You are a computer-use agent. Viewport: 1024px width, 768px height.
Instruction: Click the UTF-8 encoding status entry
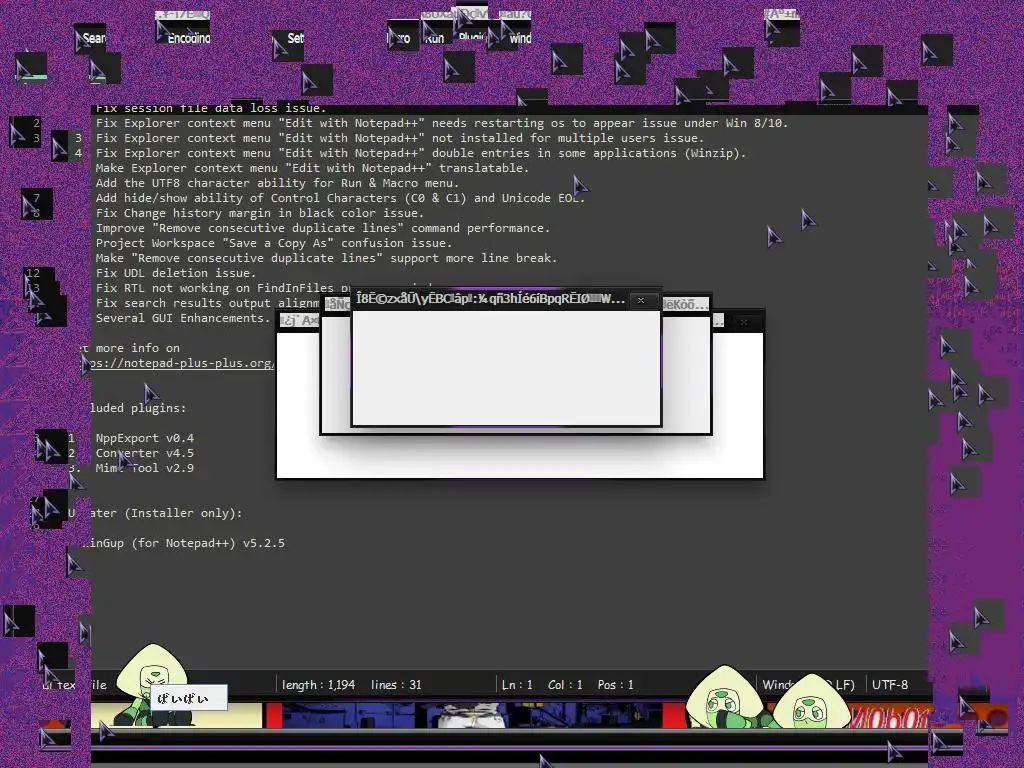tap(889, 684)
